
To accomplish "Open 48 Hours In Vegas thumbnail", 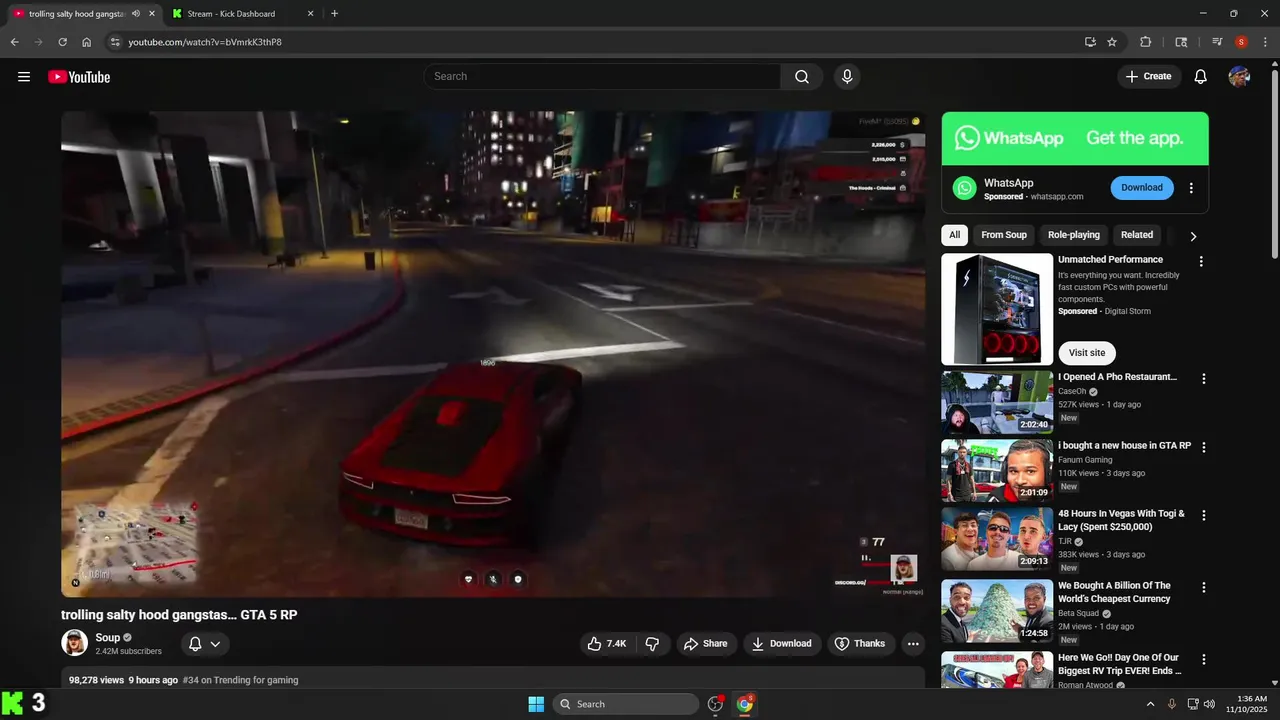I will (997, 539).
